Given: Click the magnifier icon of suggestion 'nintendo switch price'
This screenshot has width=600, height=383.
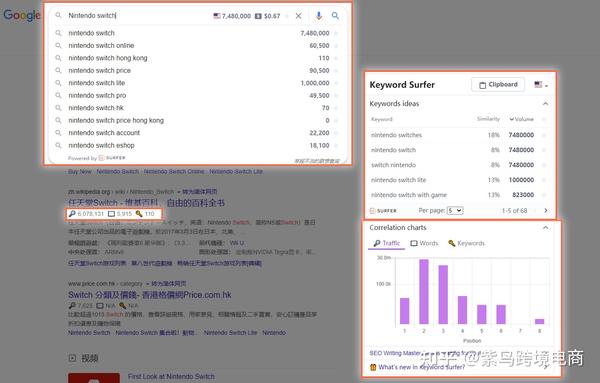Looking at the screenshot, I should [x=58, y=70].
